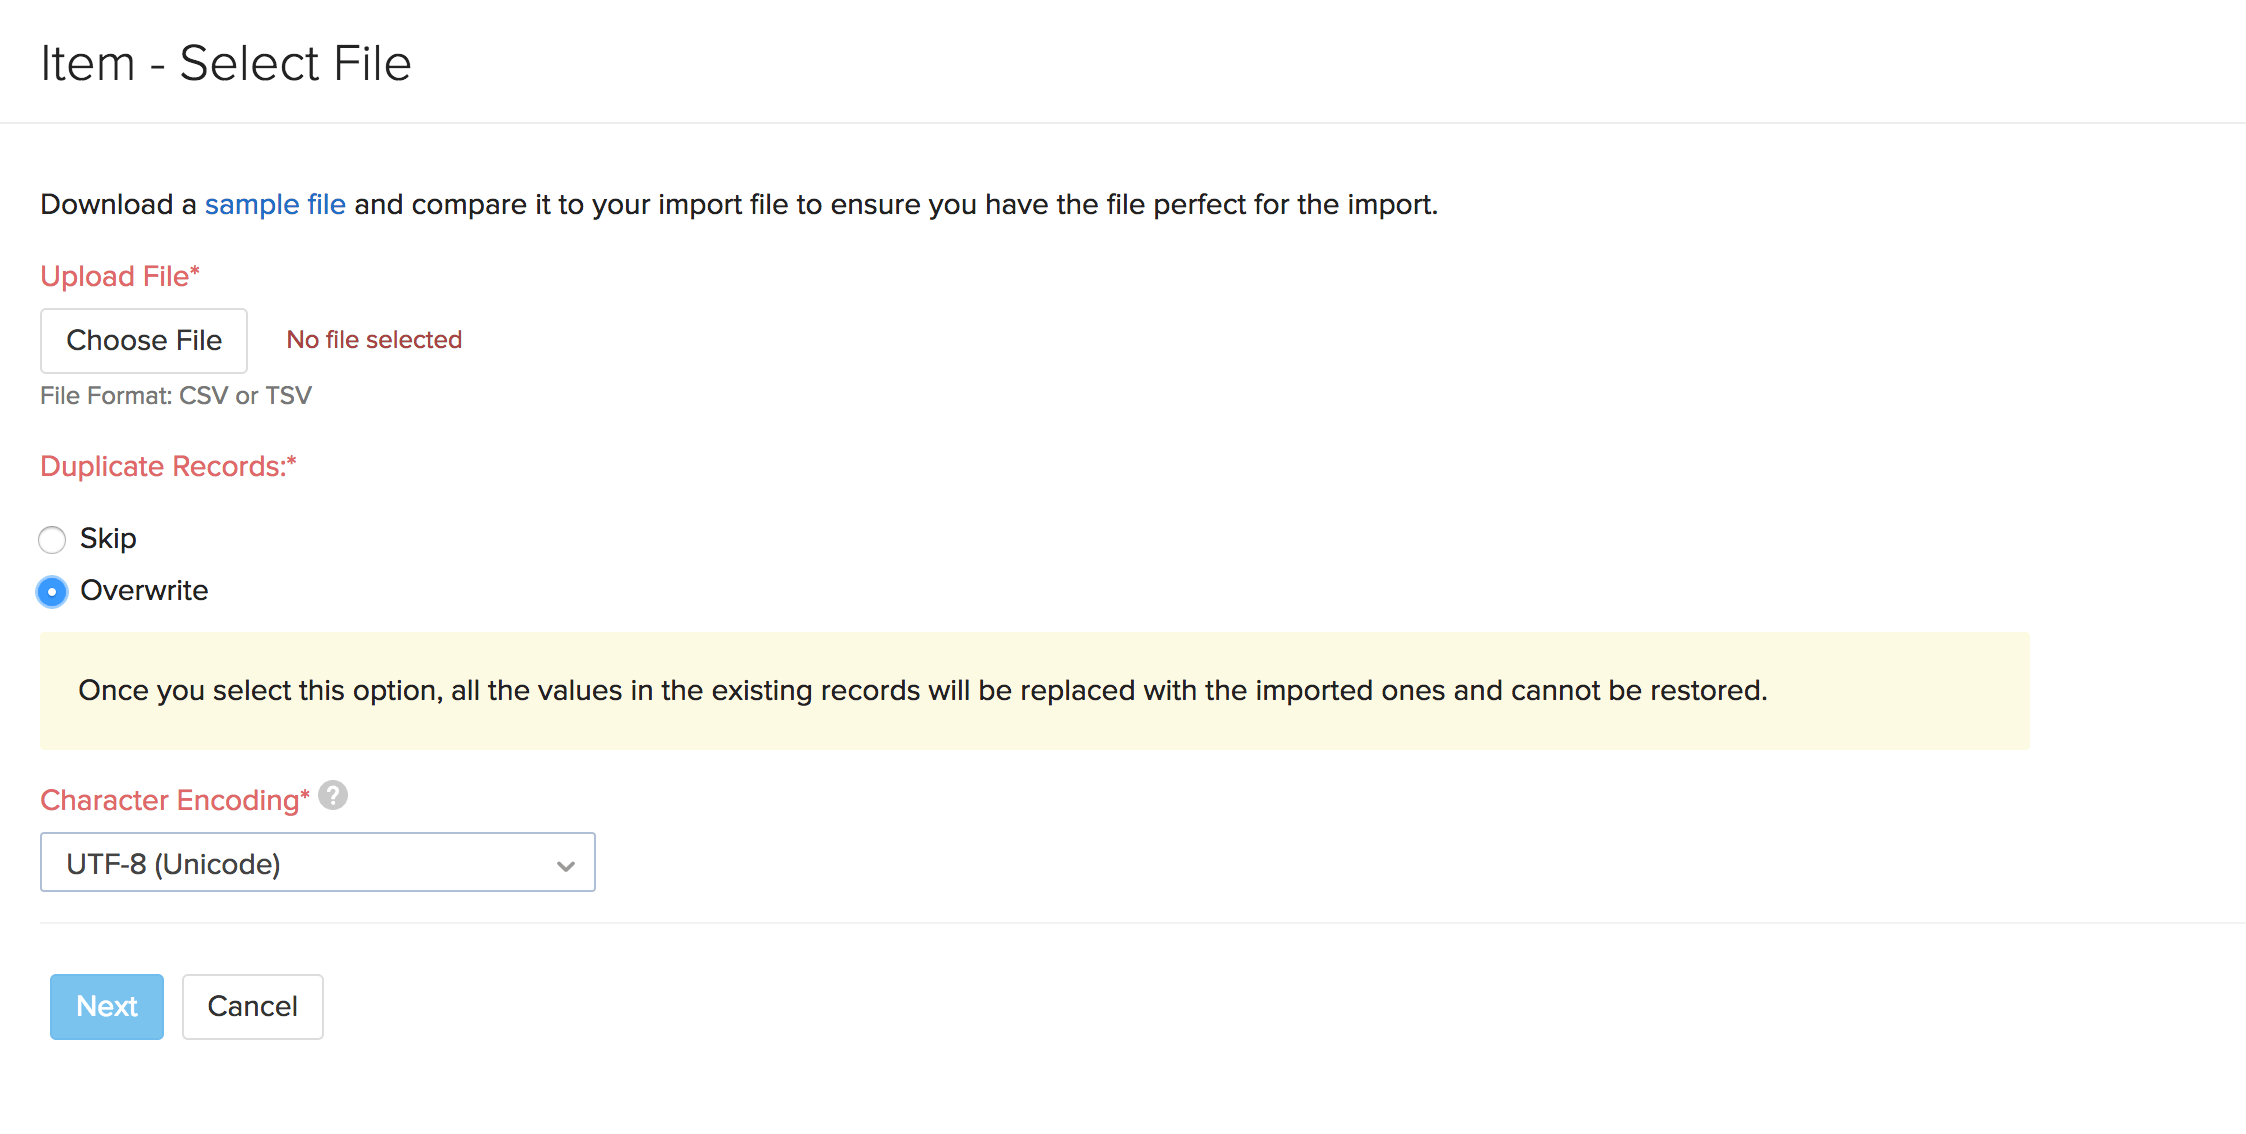The width and height of the screenshot is (2246, 1134).
Task: Click the Overwrite option label text
Action: click(144, 590)
